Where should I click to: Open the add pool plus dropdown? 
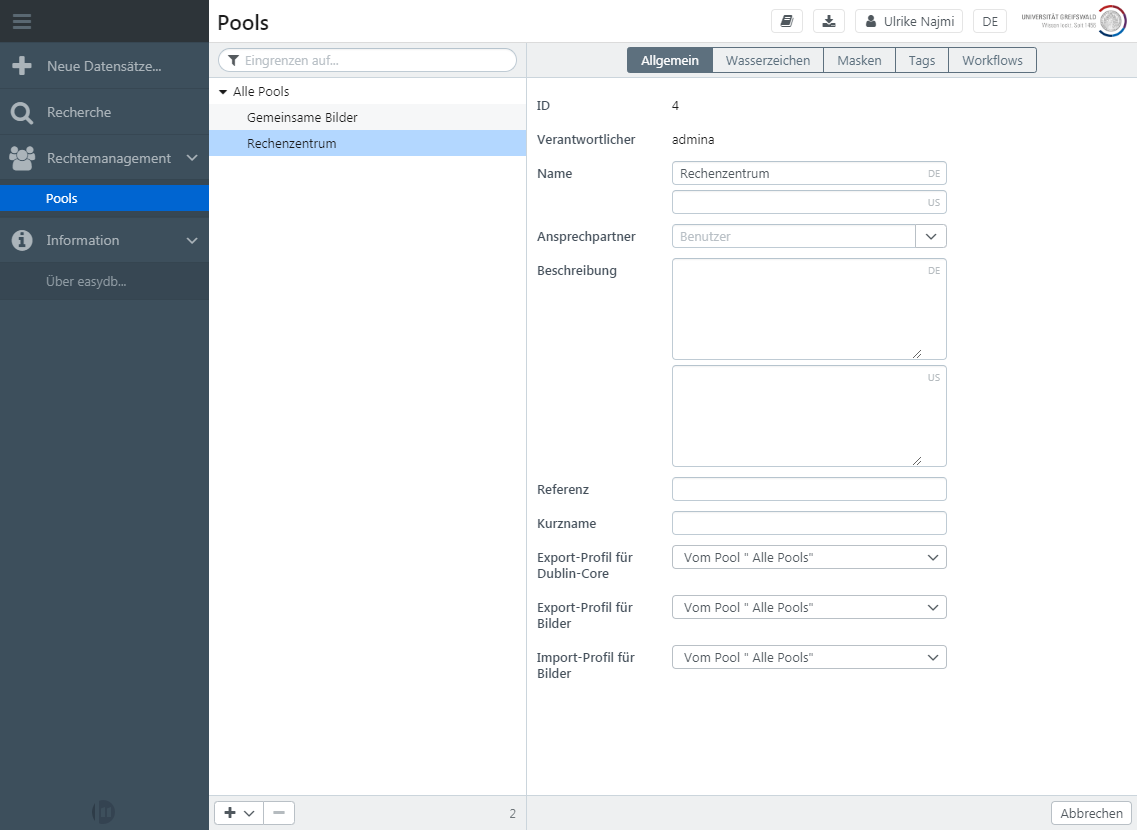(239, 813)
